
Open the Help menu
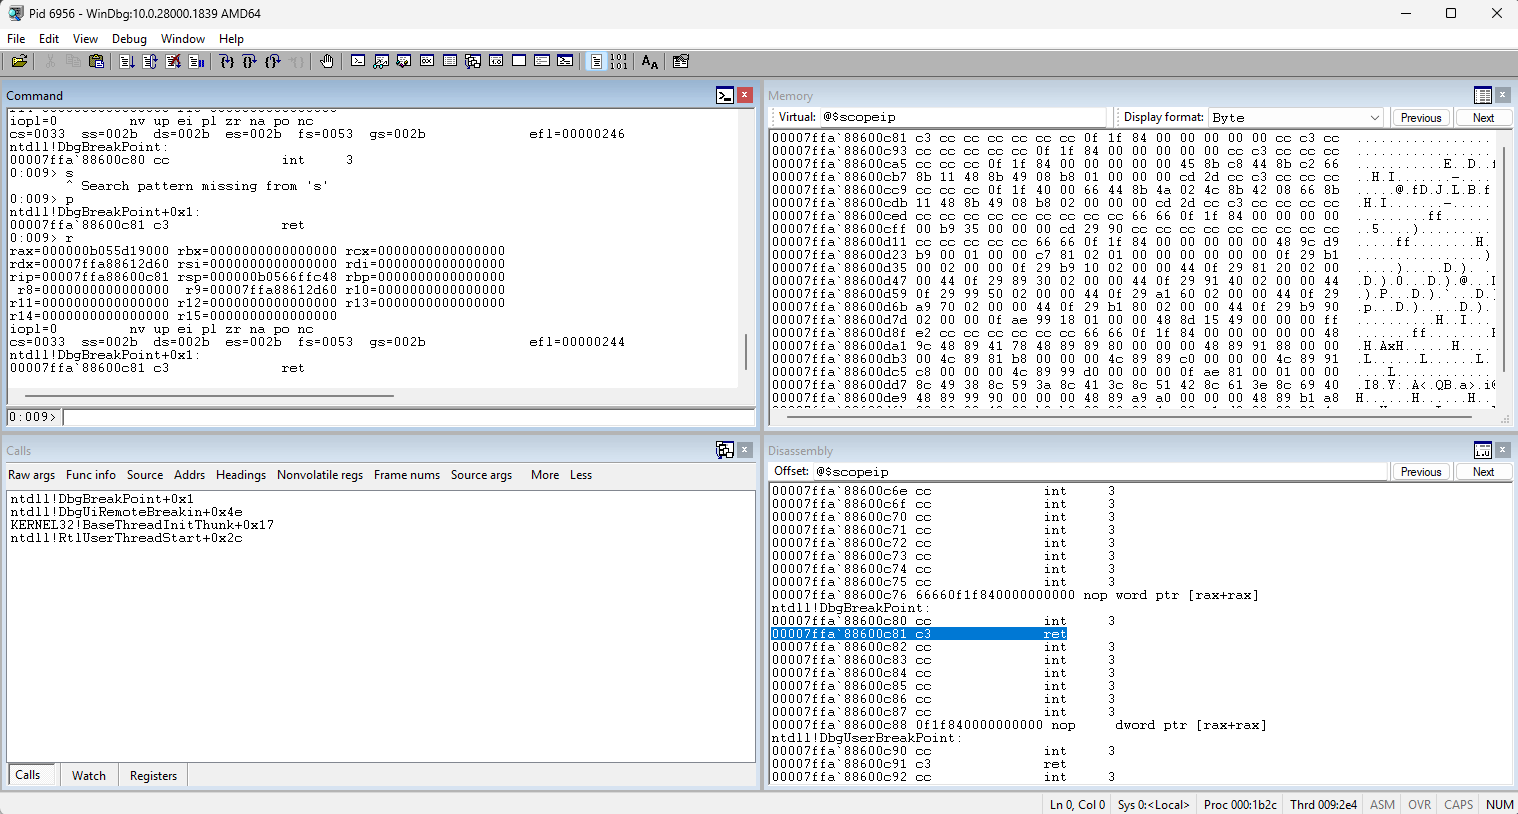231,38
